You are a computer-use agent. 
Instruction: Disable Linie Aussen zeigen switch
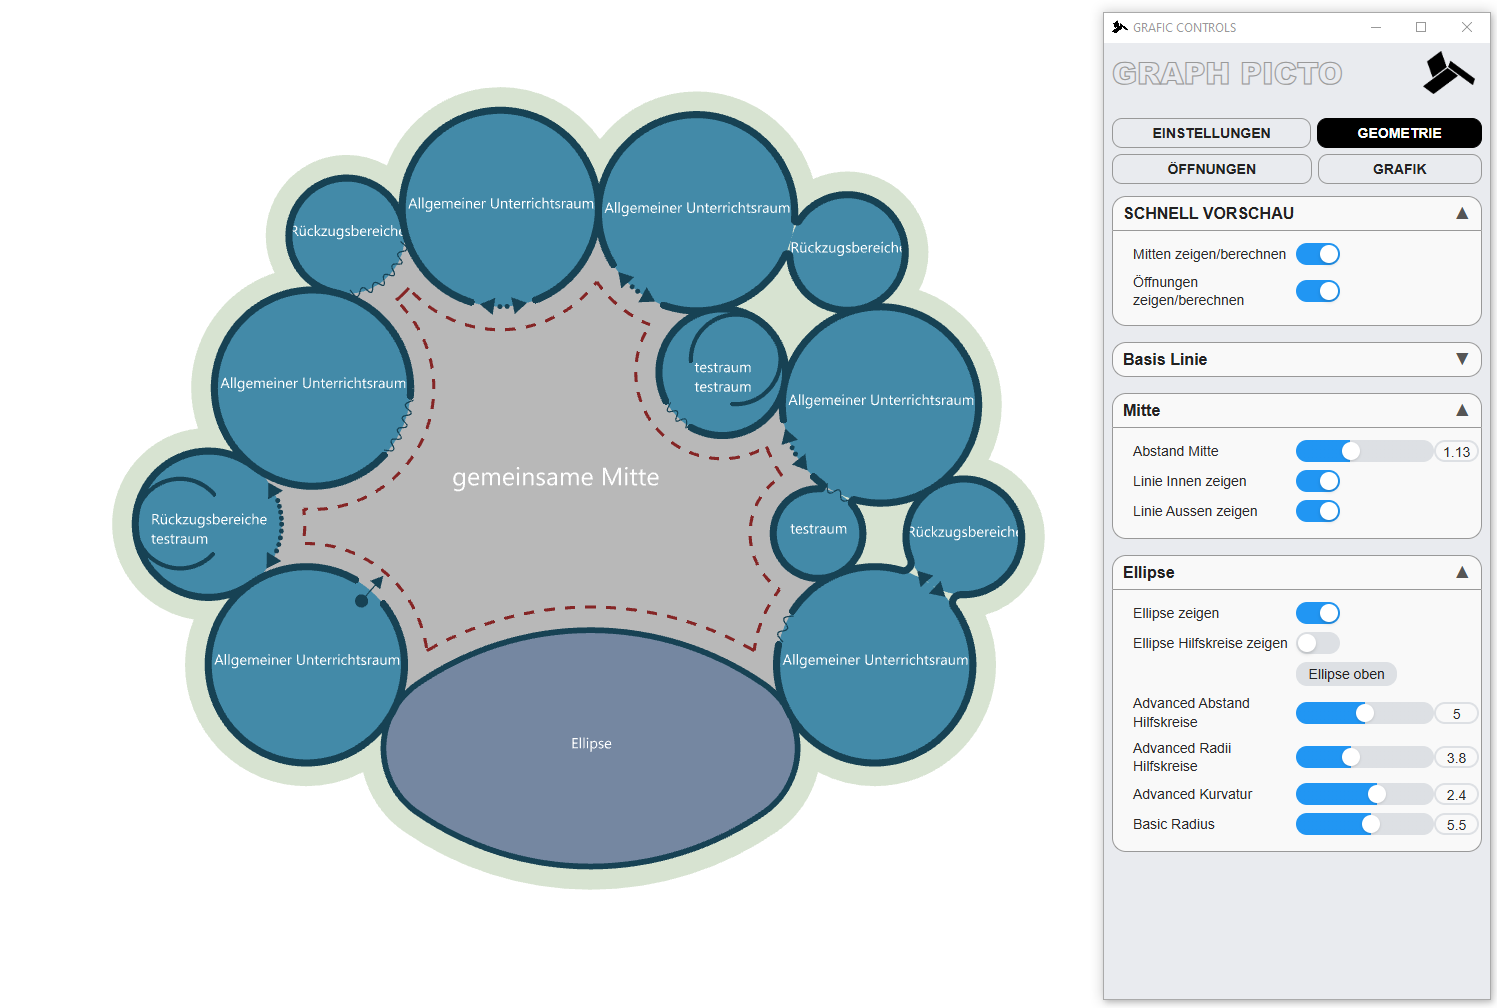click(1317, 511)
